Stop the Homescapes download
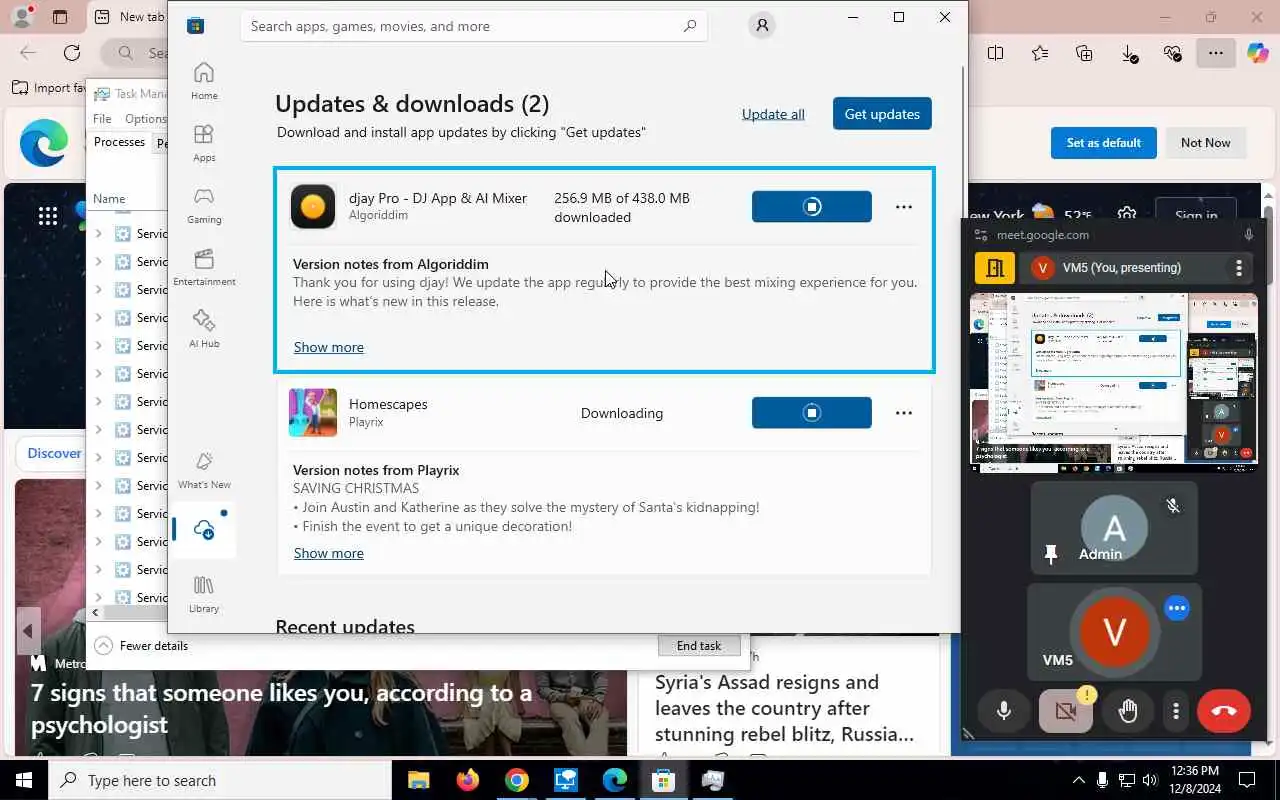Viewport: 1280px width, 800px height. [812, 413]
